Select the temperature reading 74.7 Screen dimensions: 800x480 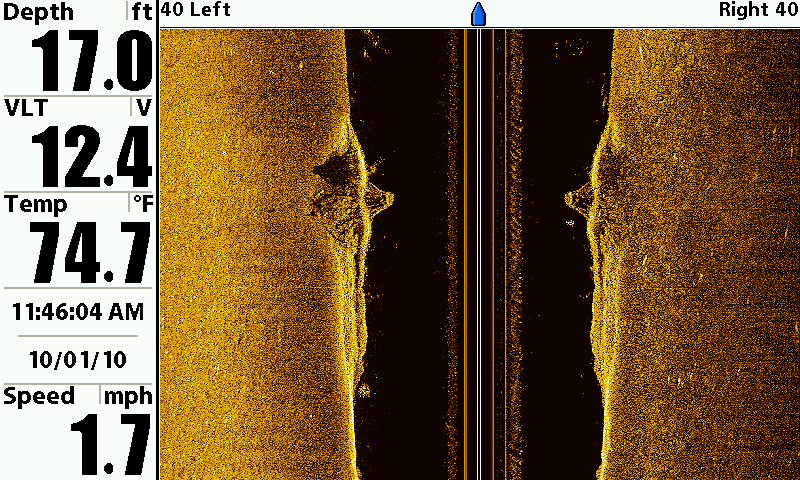pos(91,252)
